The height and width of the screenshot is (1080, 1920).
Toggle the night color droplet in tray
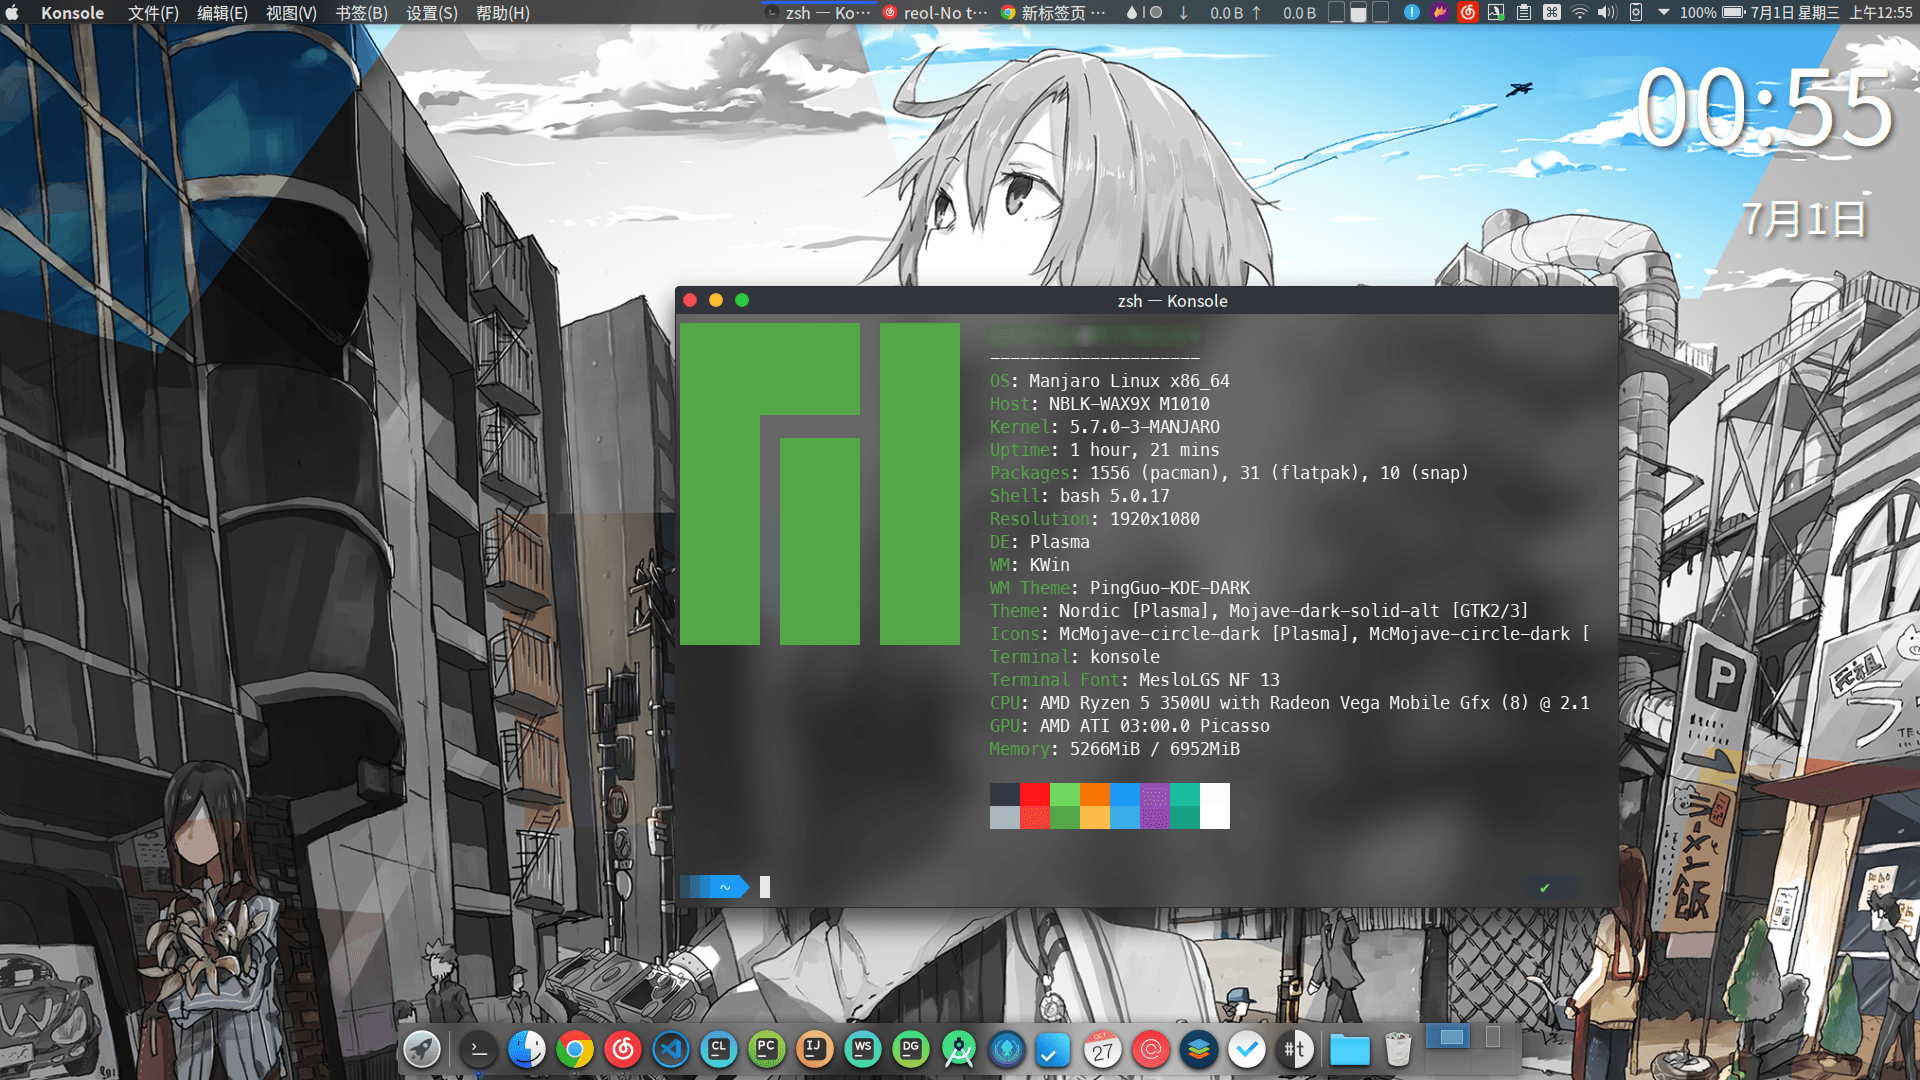point(1132,13)
